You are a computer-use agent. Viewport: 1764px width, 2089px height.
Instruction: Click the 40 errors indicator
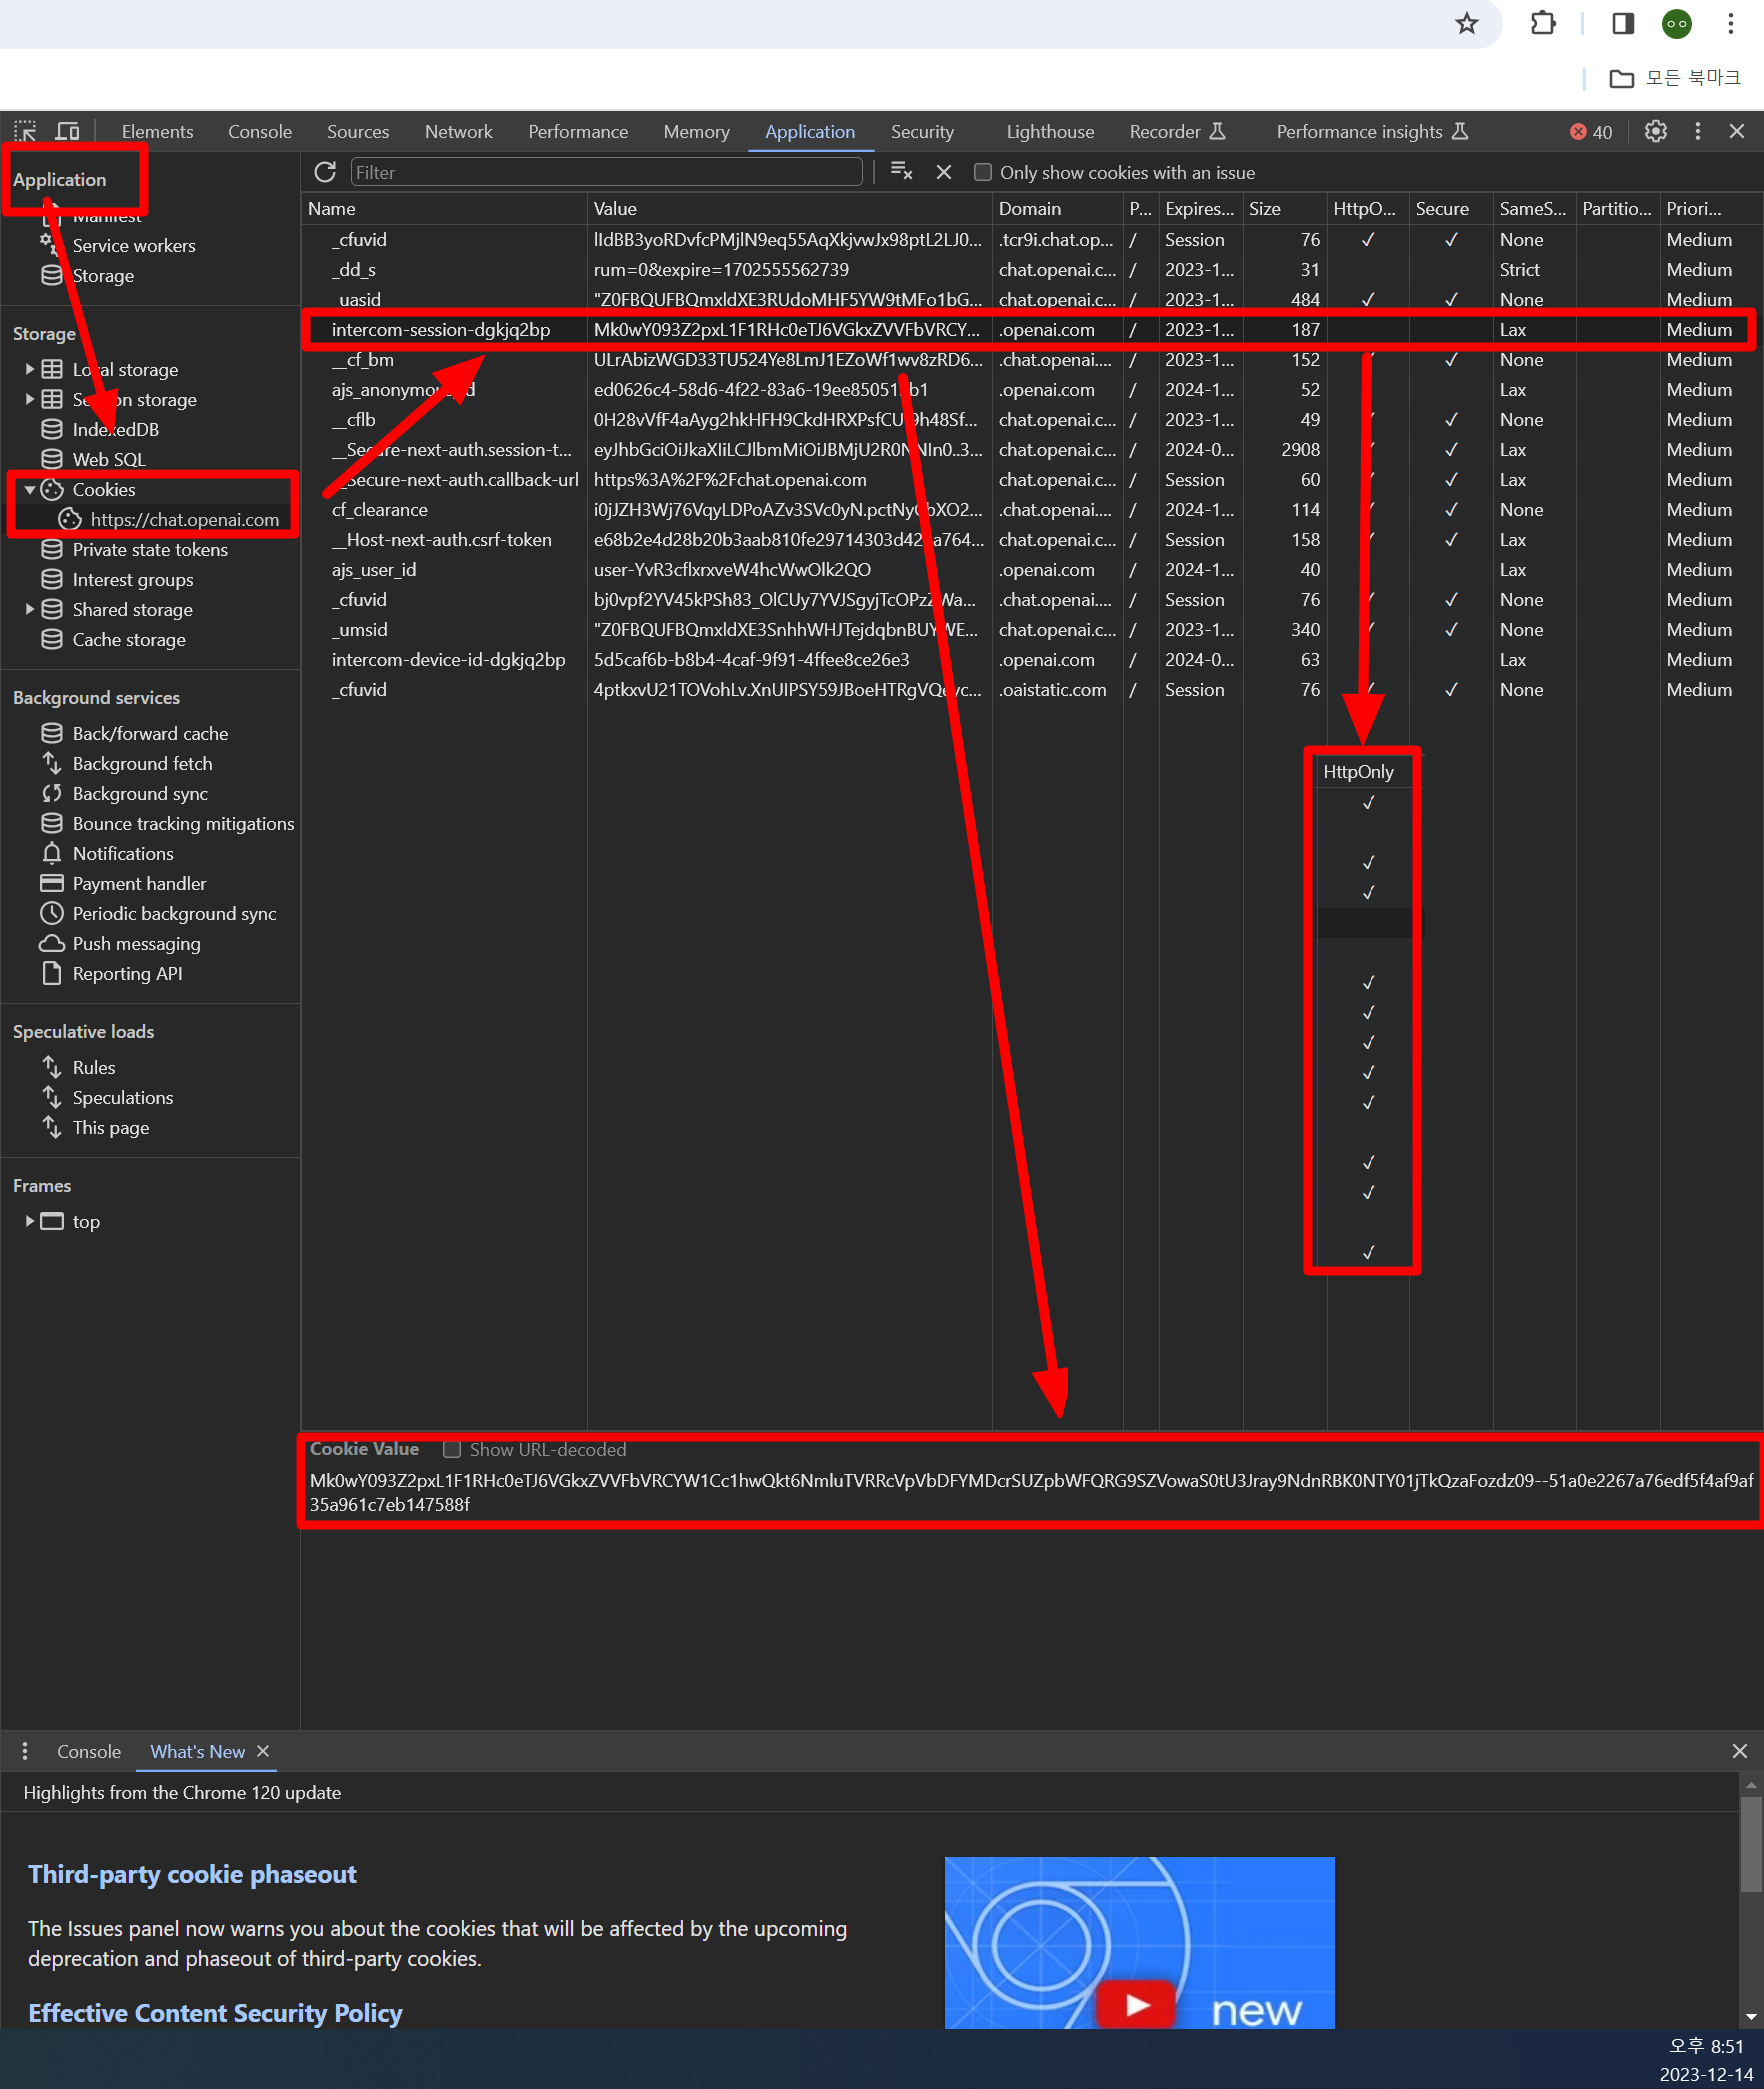1591,132
